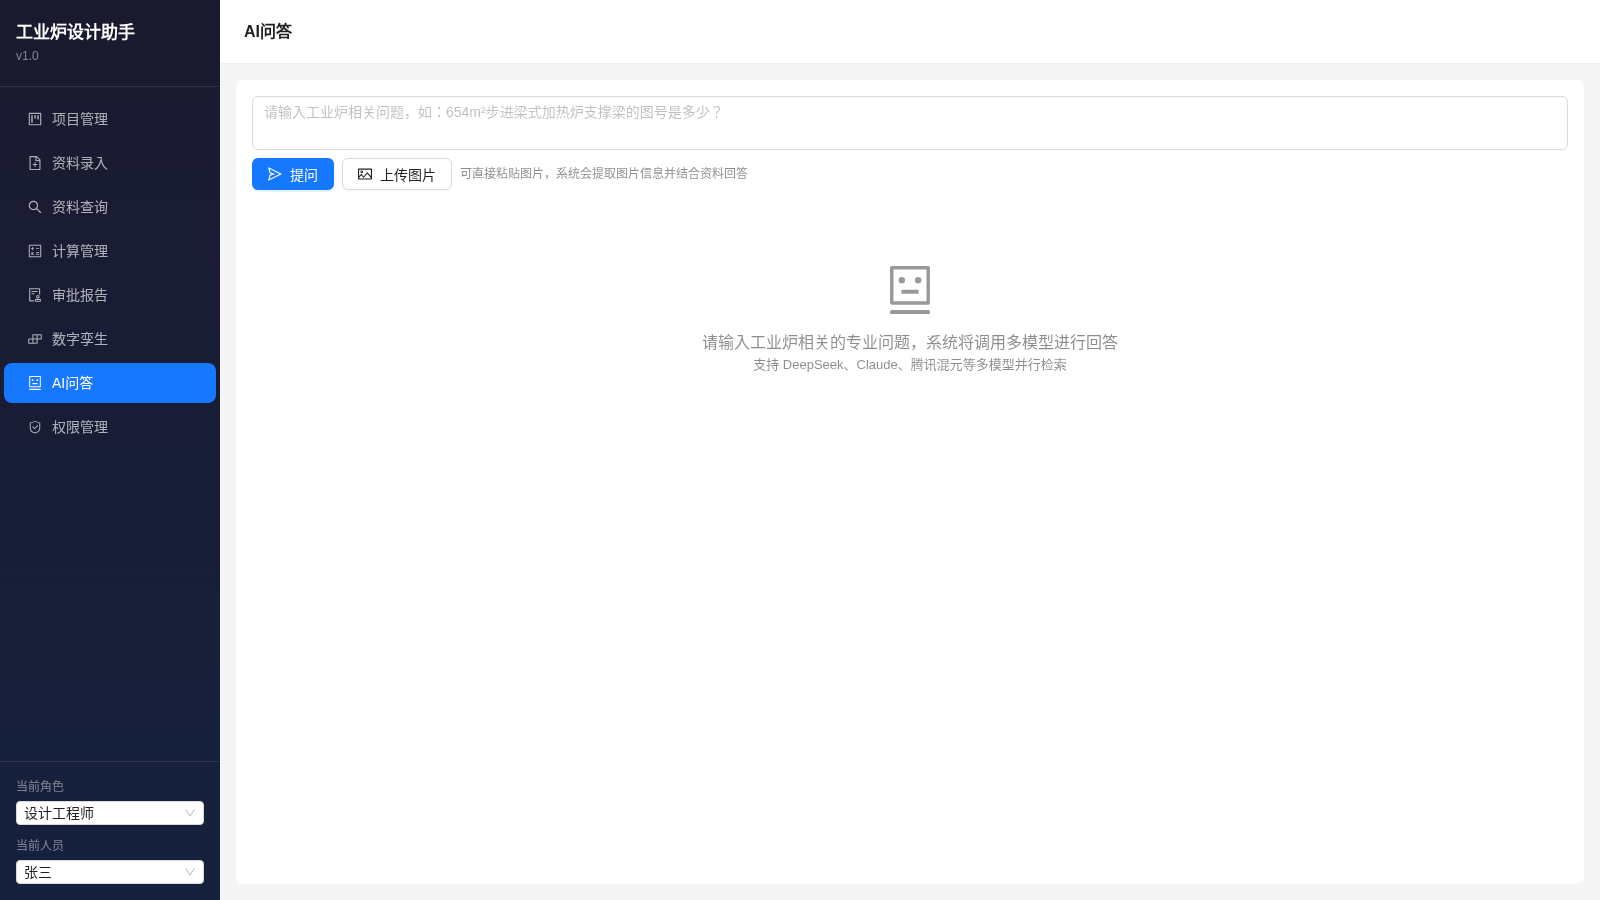The height and width of the screenshot is (900, 1600).
Task: Click the 数字孪生 blocks icon
Action: click(35, 339)
